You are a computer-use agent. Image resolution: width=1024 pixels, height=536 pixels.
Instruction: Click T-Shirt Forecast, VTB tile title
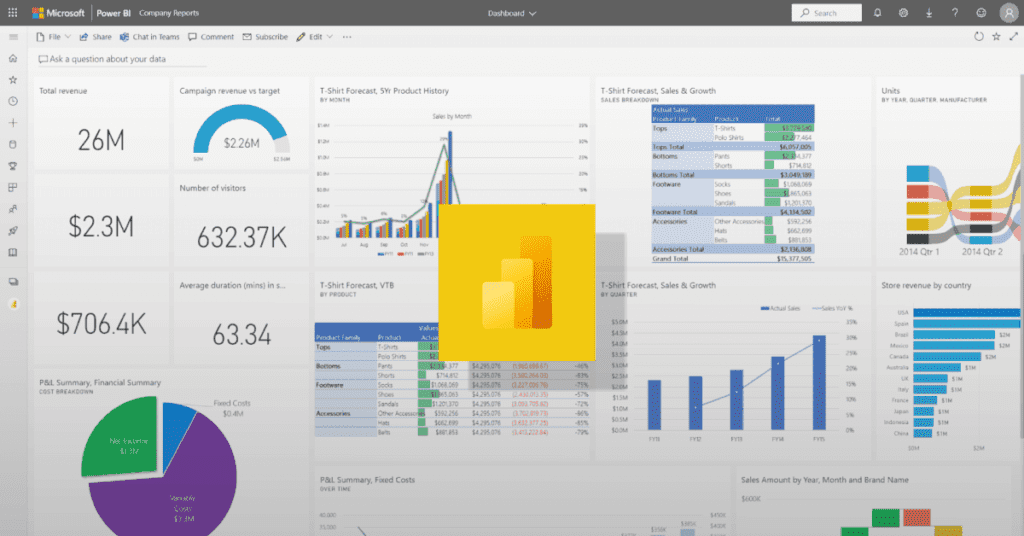click(x=357, y=285)
